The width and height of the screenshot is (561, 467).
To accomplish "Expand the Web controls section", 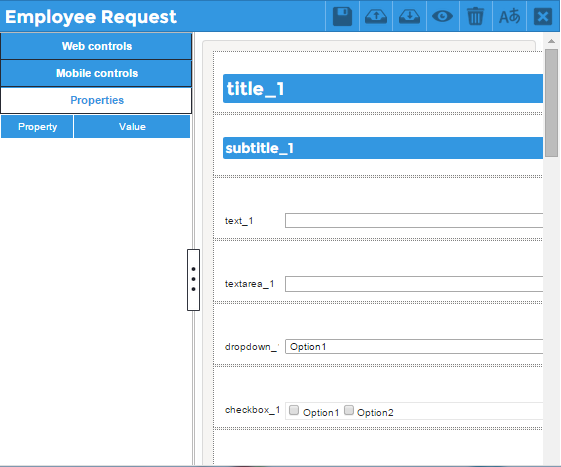I will [96, 46].
